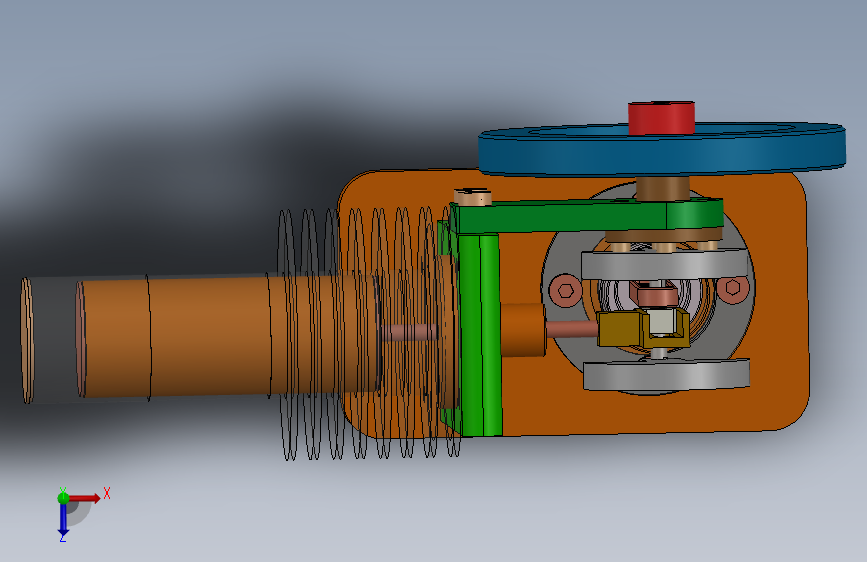Select the green vertical support plate
Image resolution: width=867 pixels, height=562 pixels.
click(480, 334)
